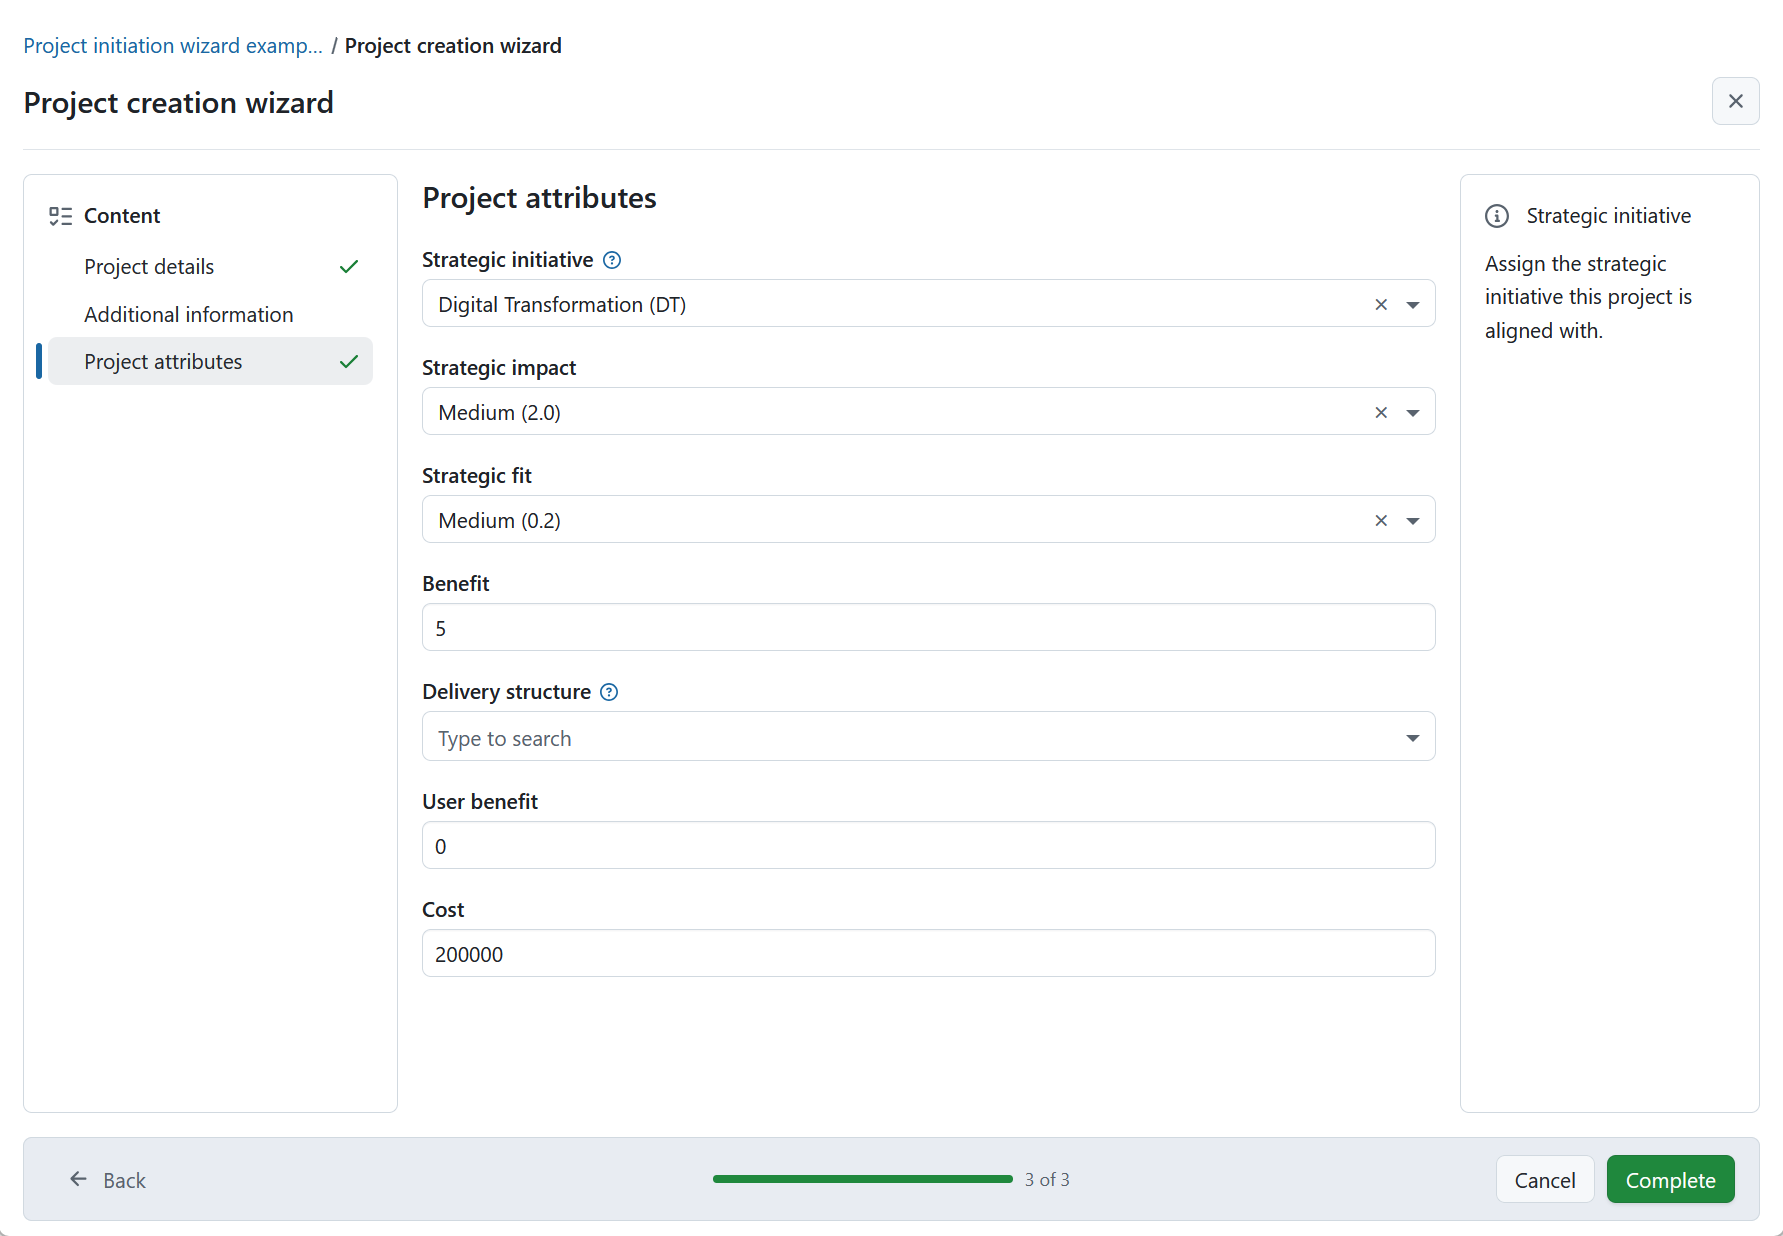This screenshot has height=1236, width=1783.
Task: Click the green checkmark beside Project details
Action: [x=349, y=266]
